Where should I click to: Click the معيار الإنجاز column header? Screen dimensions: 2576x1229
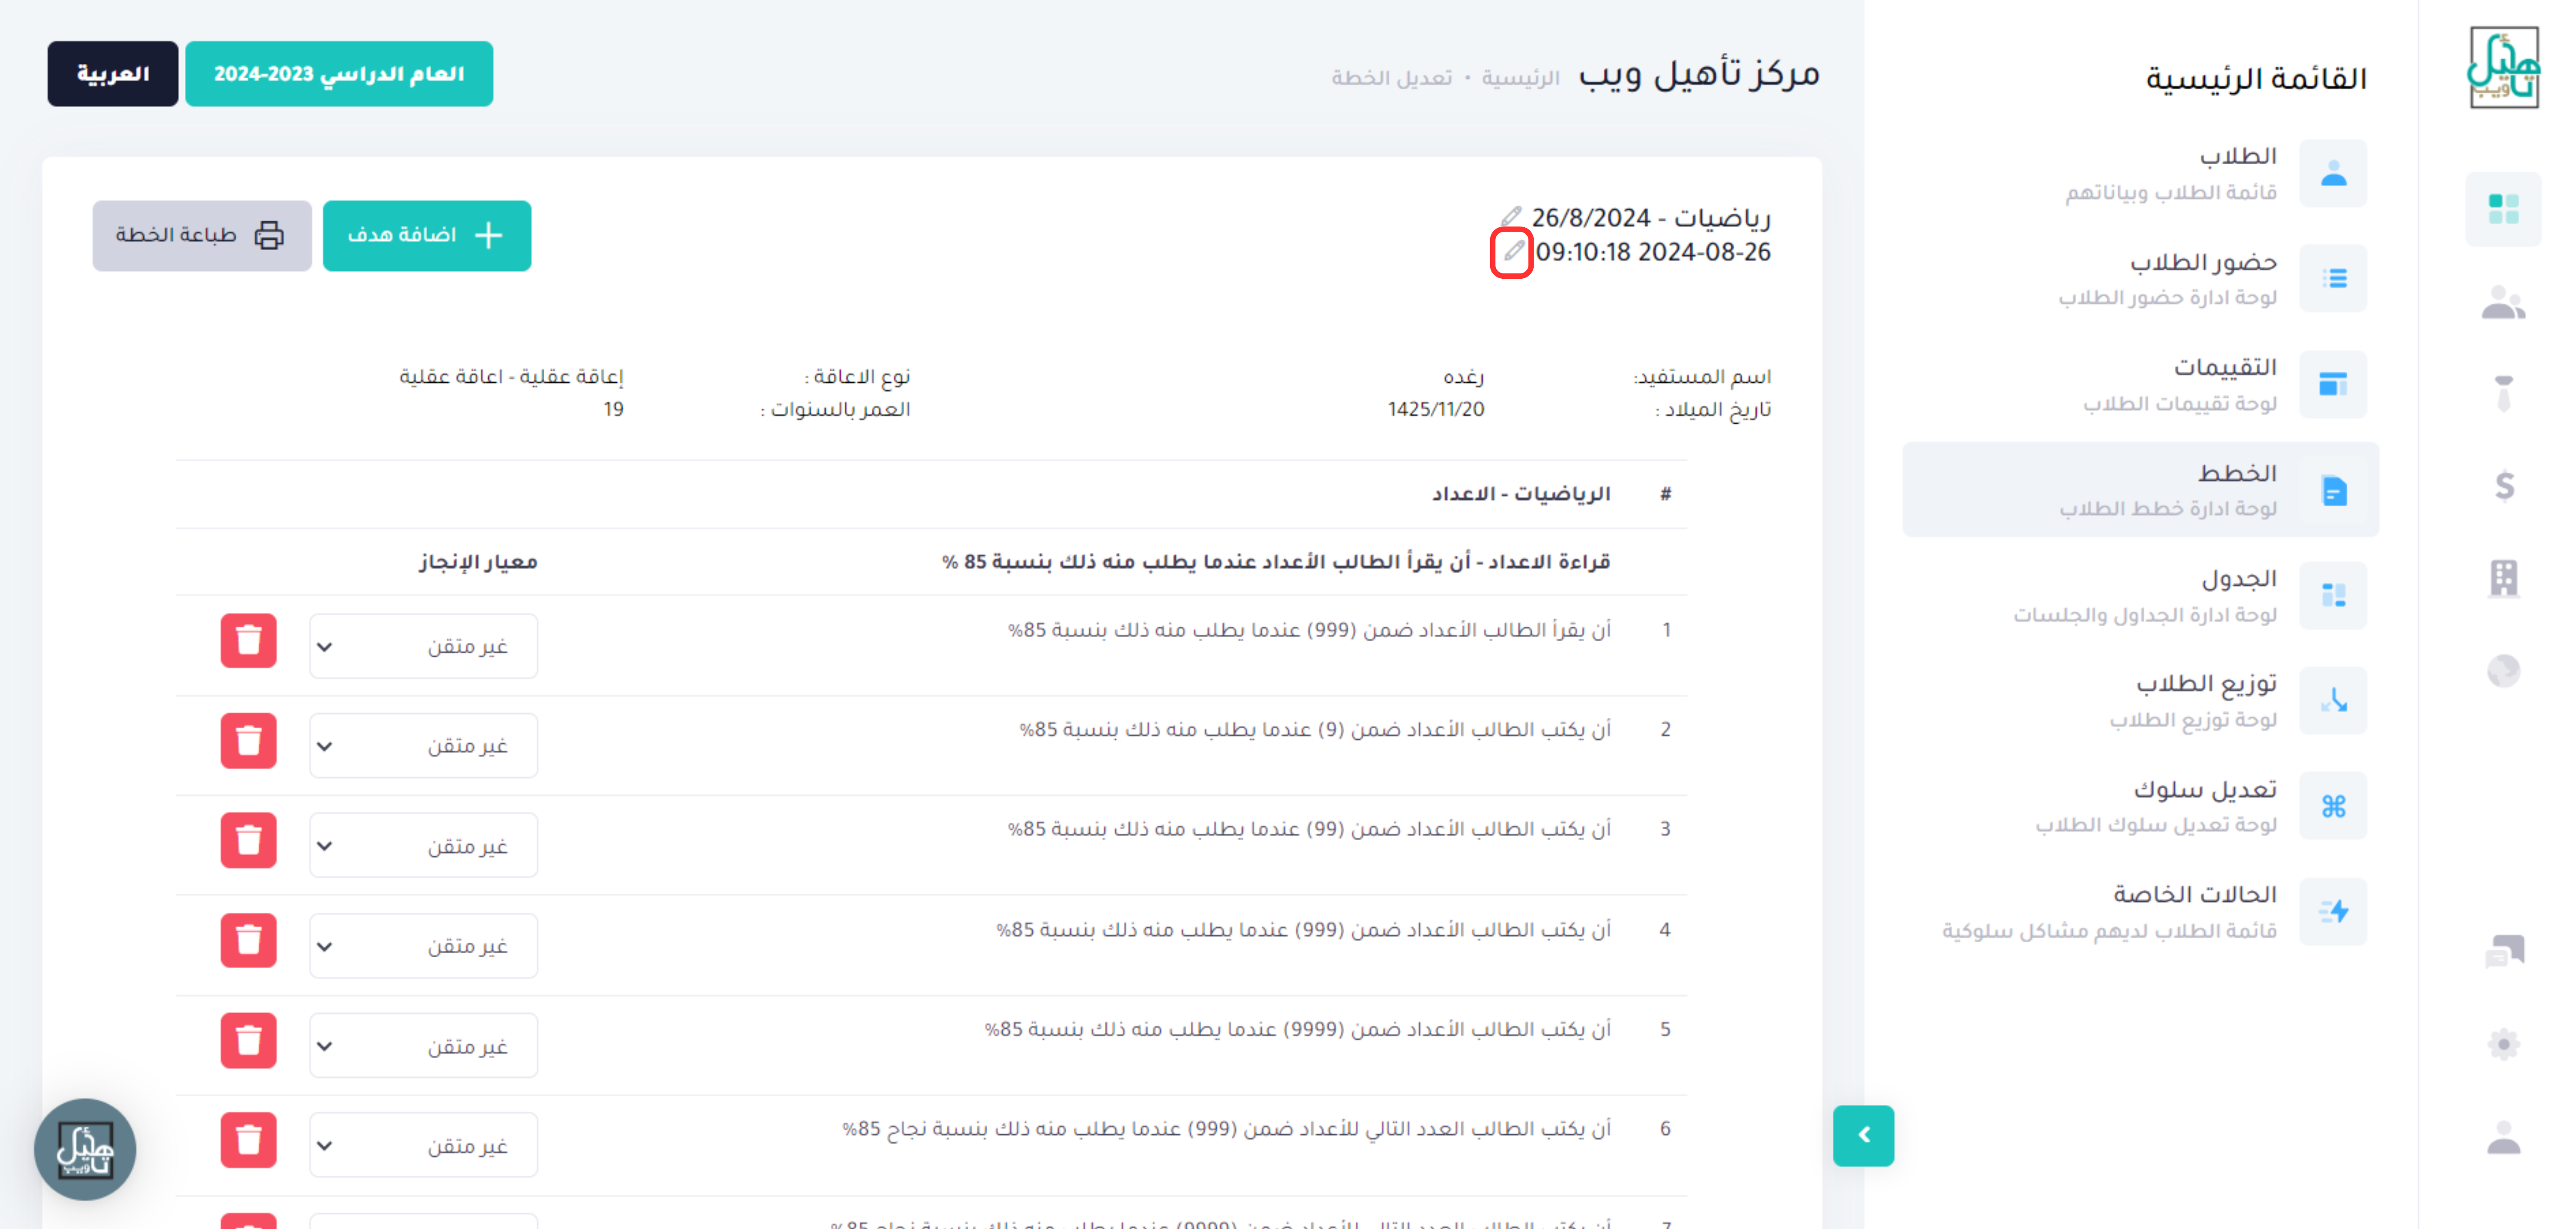pos(478,561)
